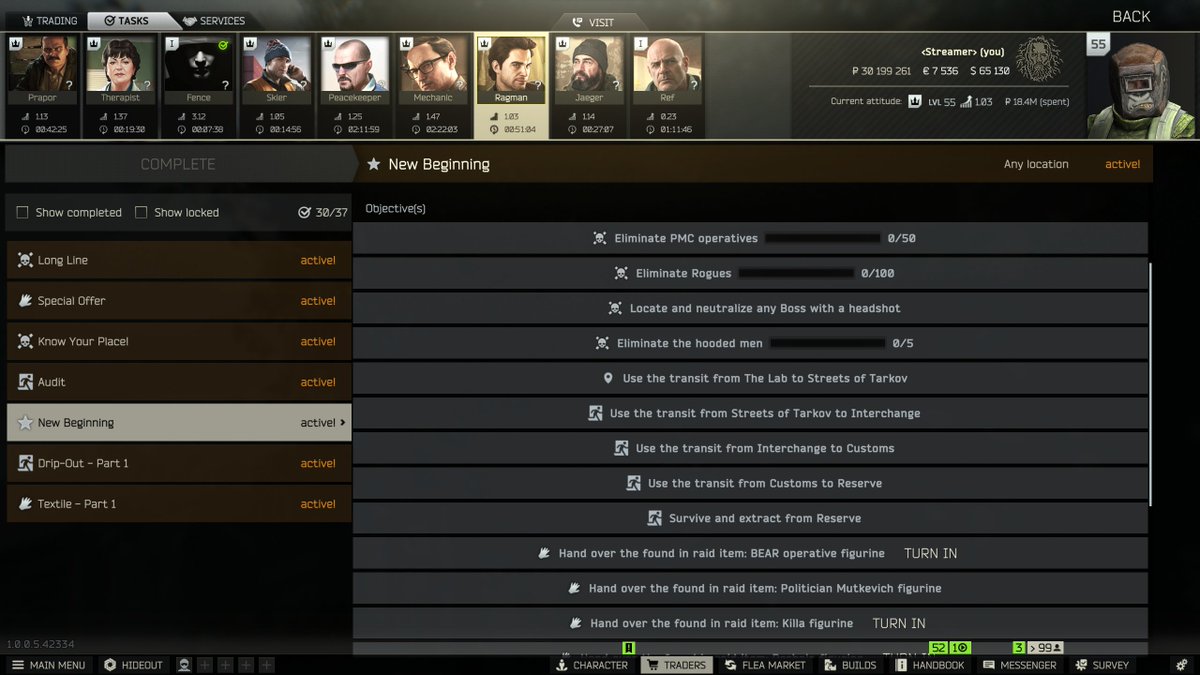This screenshot has height=675, width=1200.
Task: Open the Traders screen from bottom bar
Action: point(675,665)
